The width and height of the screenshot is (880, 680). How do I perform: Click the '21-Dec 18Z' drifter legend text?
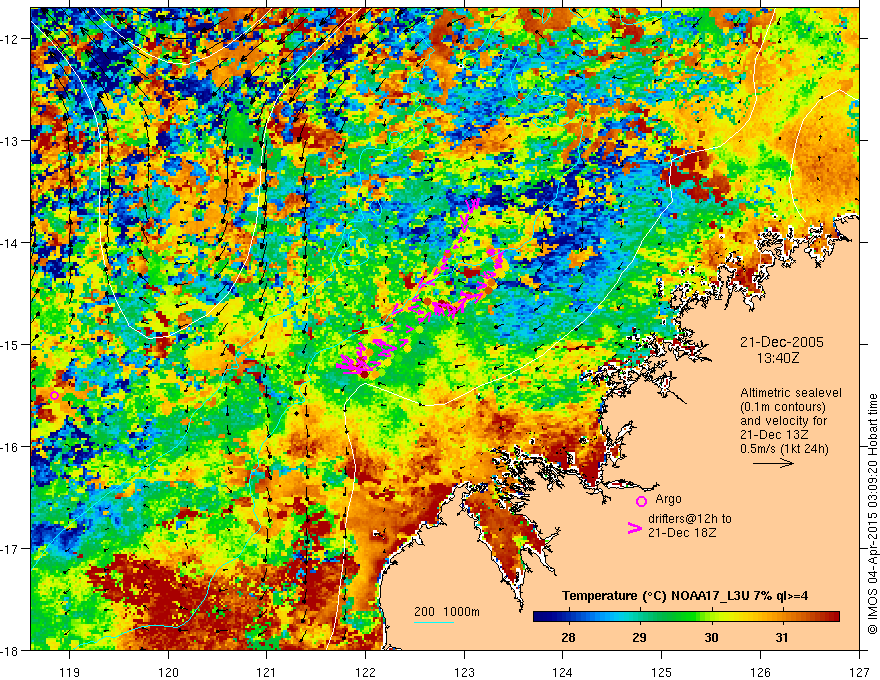pos(682,533)
